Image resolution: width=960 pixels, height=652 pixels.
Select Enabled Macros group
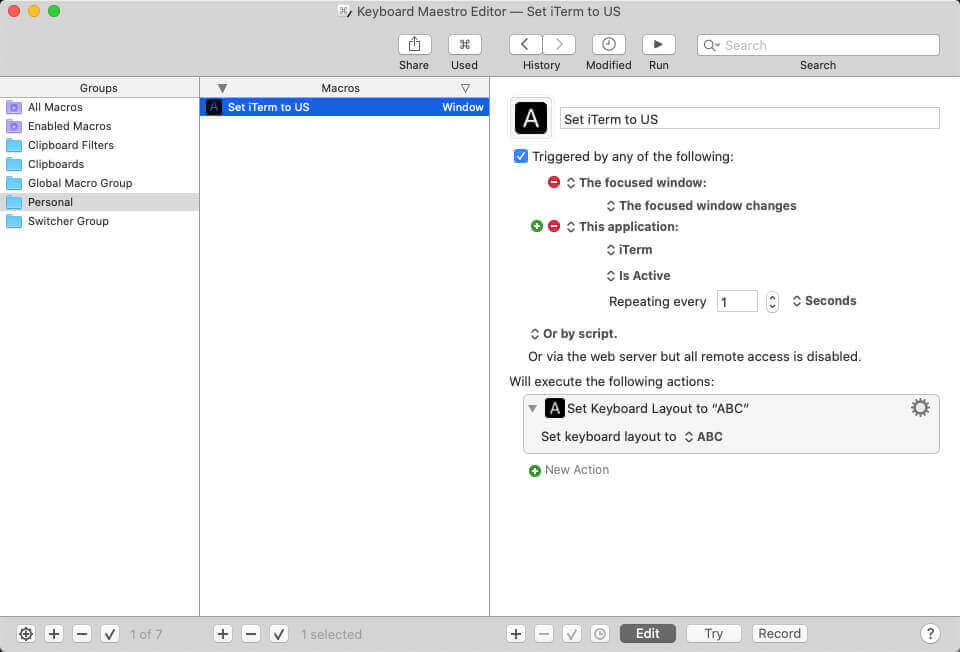coord(99,126)
